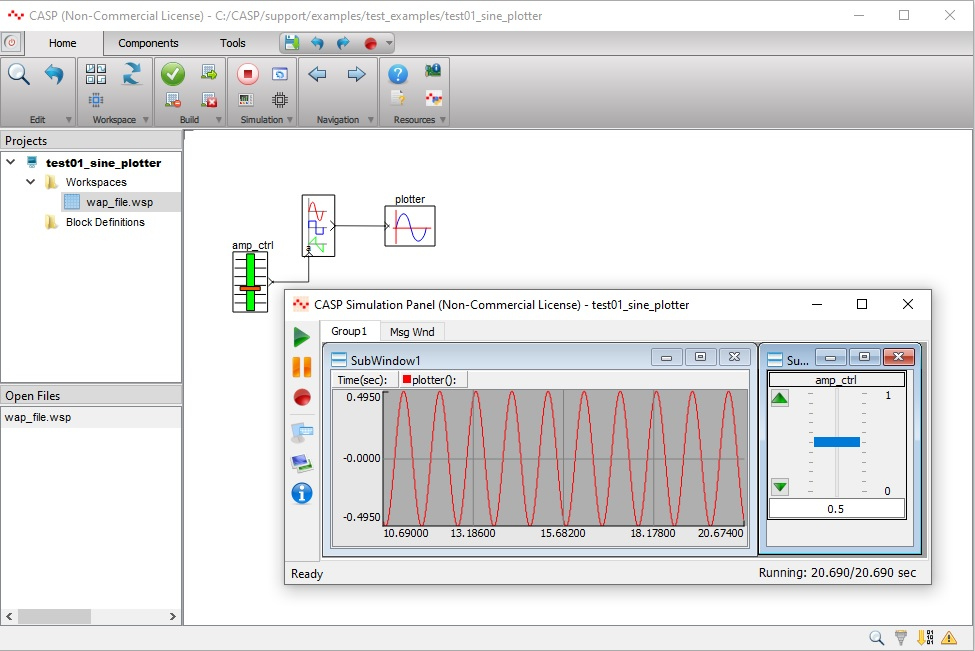Click the quick access undo arrow
This screenshot has height=651, width=975.
coord(318,43)
